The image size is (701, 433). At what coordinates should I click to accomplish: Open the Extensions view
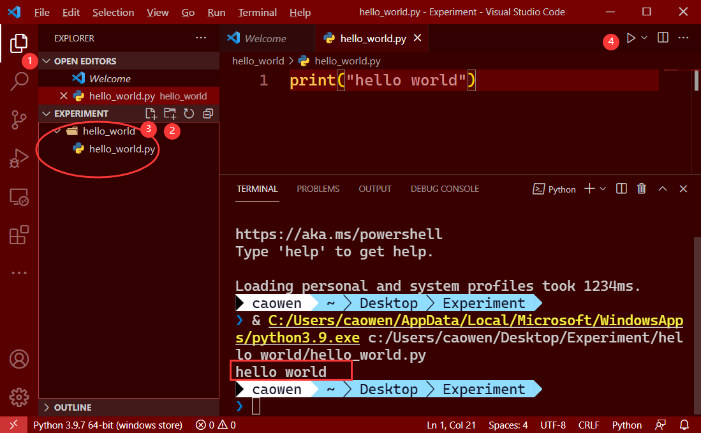[19, 235]
